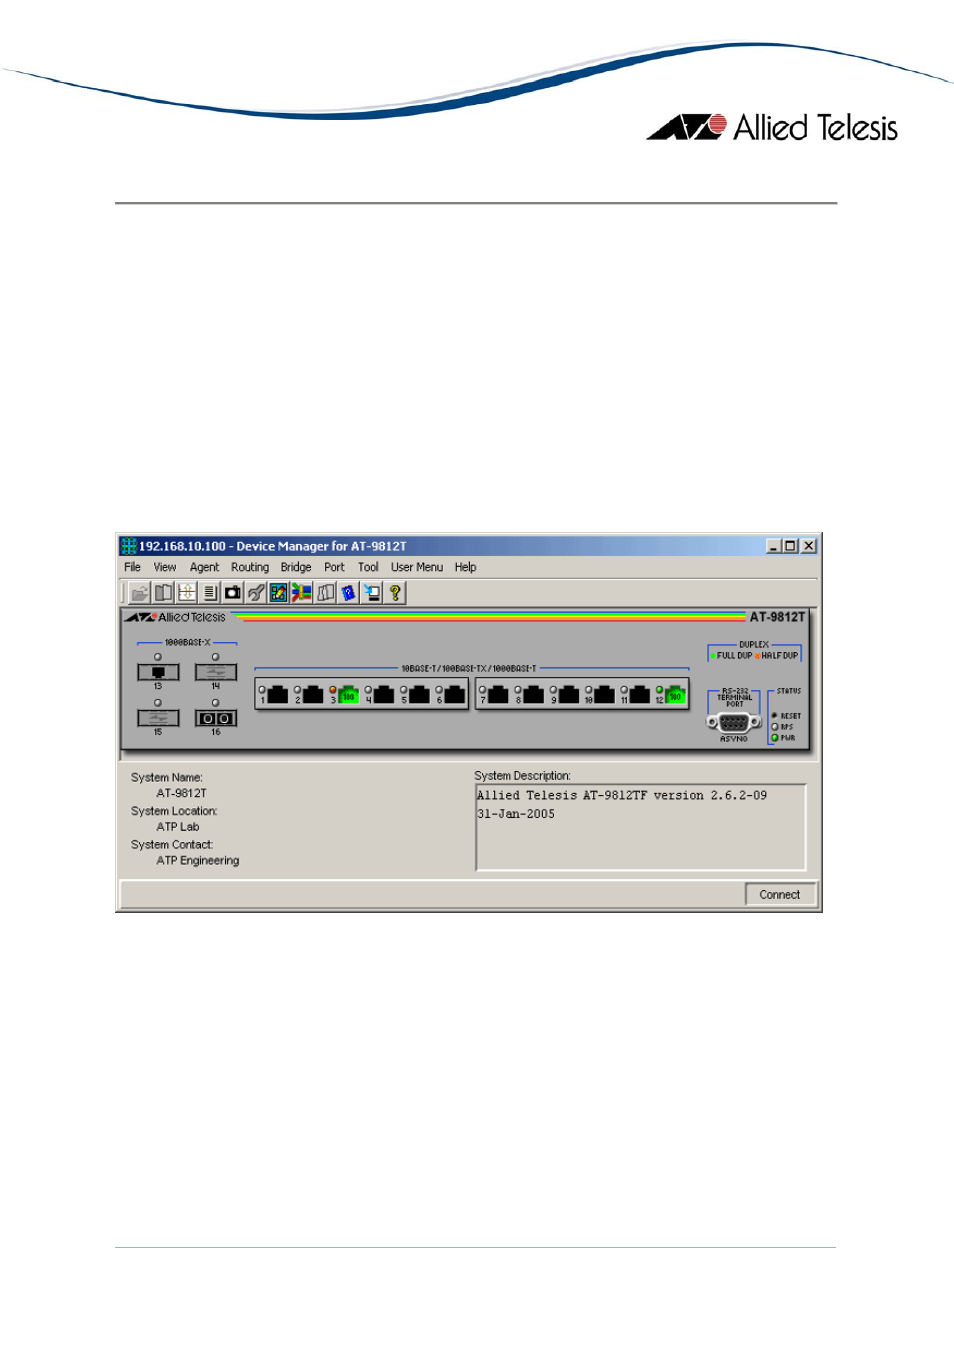The image size is (954, 1350).
Task: Click the open book toolbar icon
Action: coord(163,593)
